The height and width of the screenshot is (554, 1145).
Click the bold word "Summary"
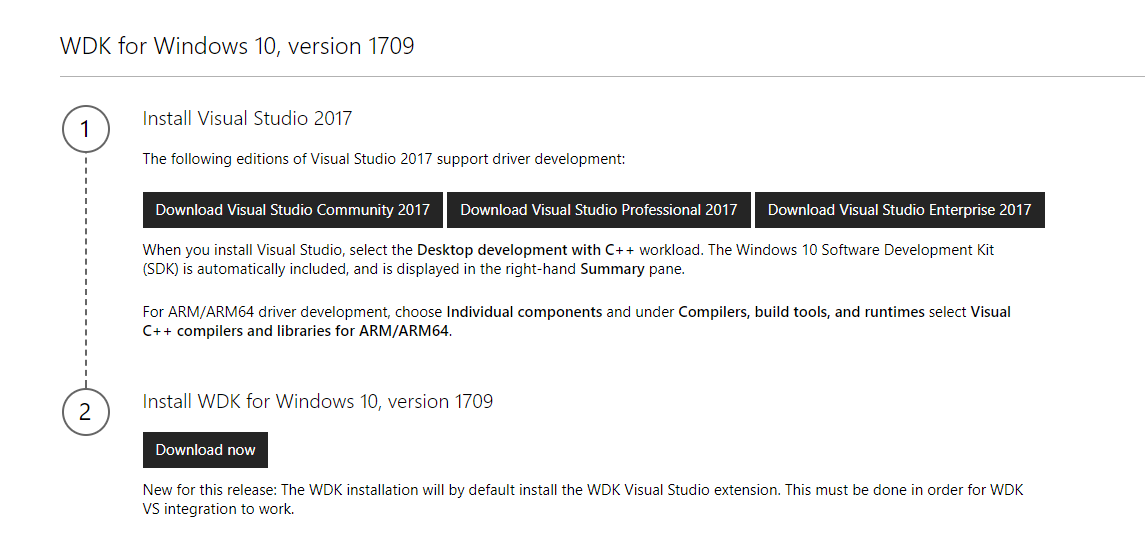click(x=612, y=269)
